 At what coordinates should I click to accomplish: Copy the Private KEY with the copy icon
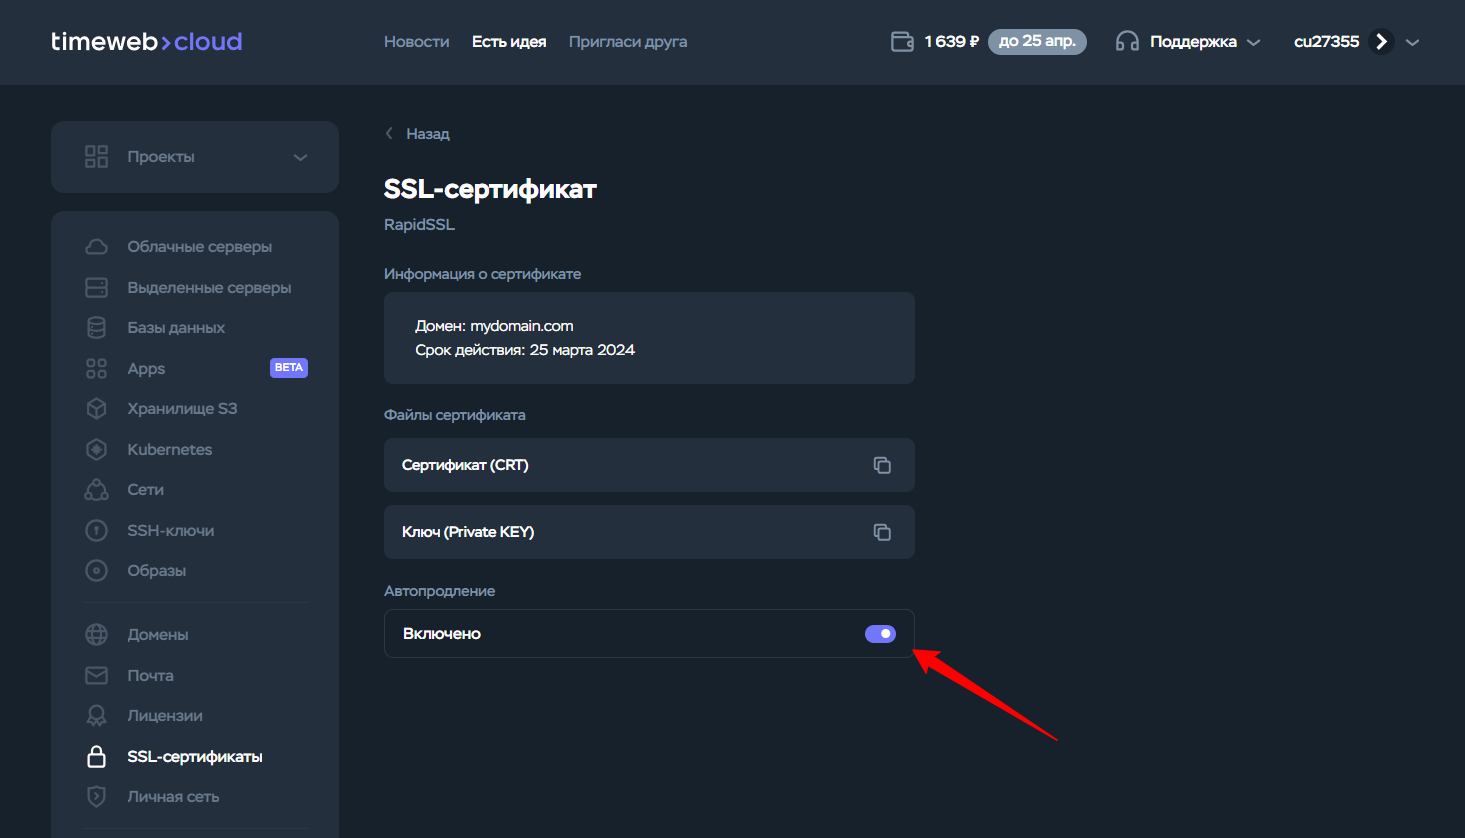882,532
